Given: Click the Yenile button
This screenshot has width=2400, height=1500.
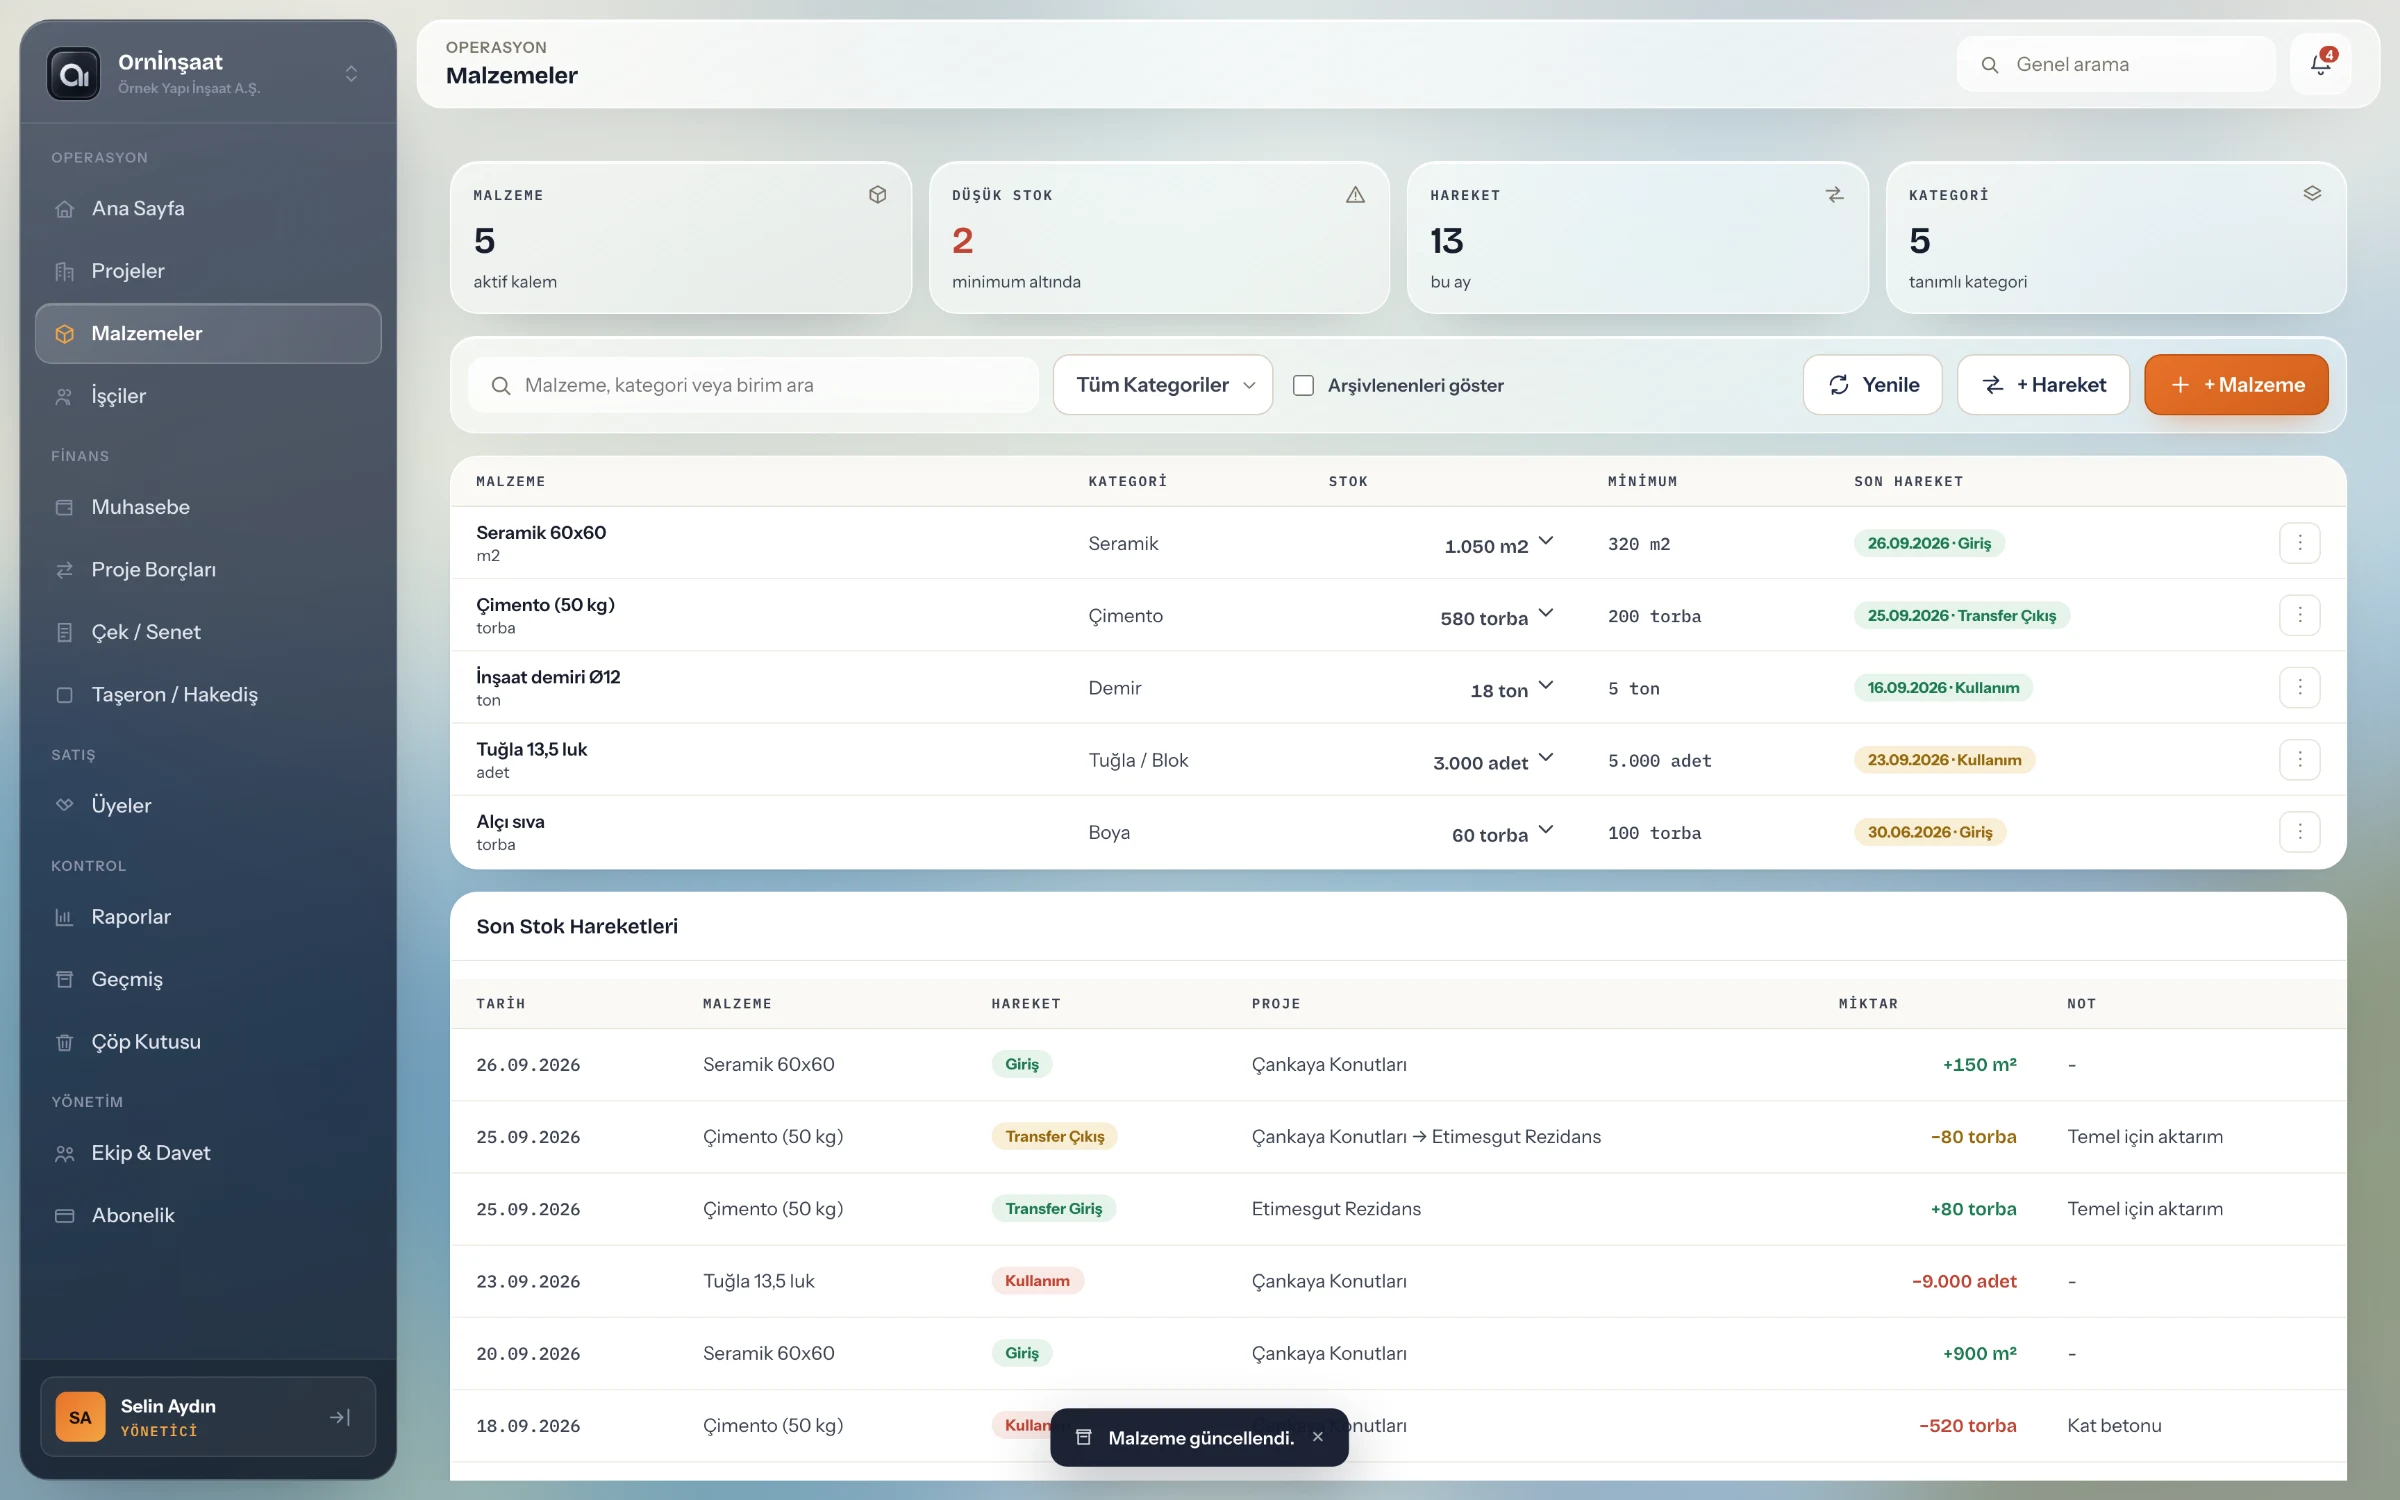Looking at the screenshot, I should [1872, 385].
